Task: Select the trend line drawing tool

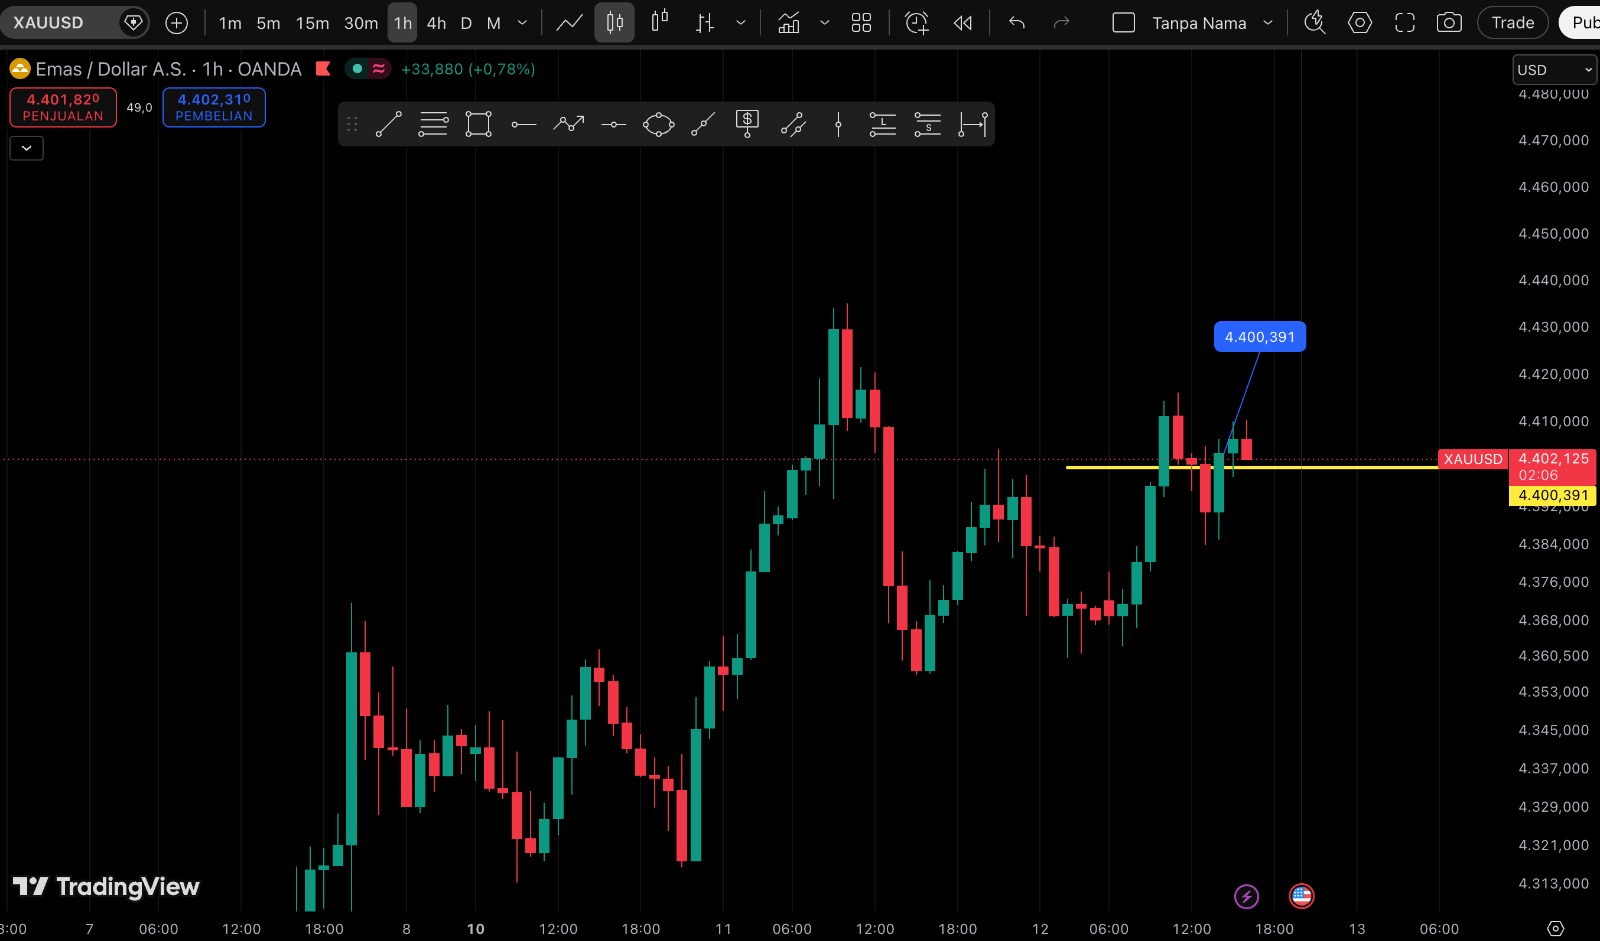Action: pyautogui.click(x=389, y=124)
